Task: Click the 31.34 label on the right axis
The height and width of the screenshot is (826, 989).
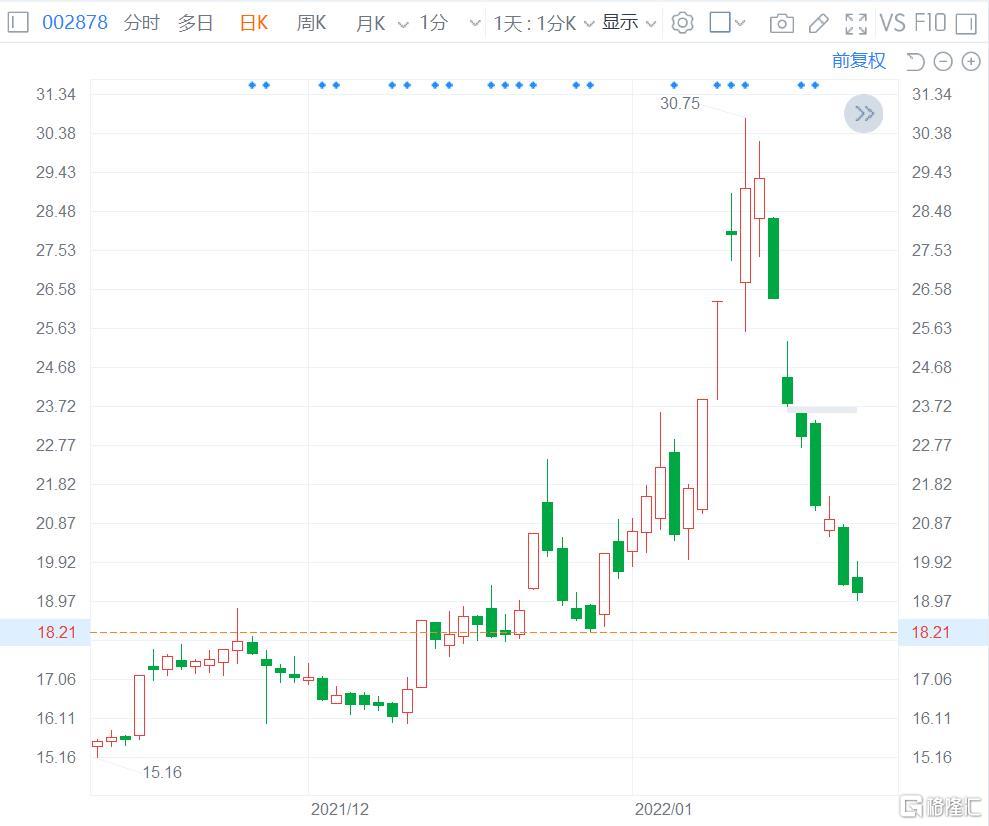Action: click(x=932, y=95)
